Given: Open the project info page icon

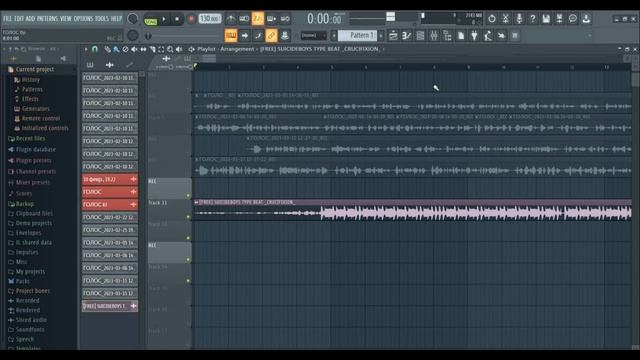Looking at the screenshot, I should [461, 36].
